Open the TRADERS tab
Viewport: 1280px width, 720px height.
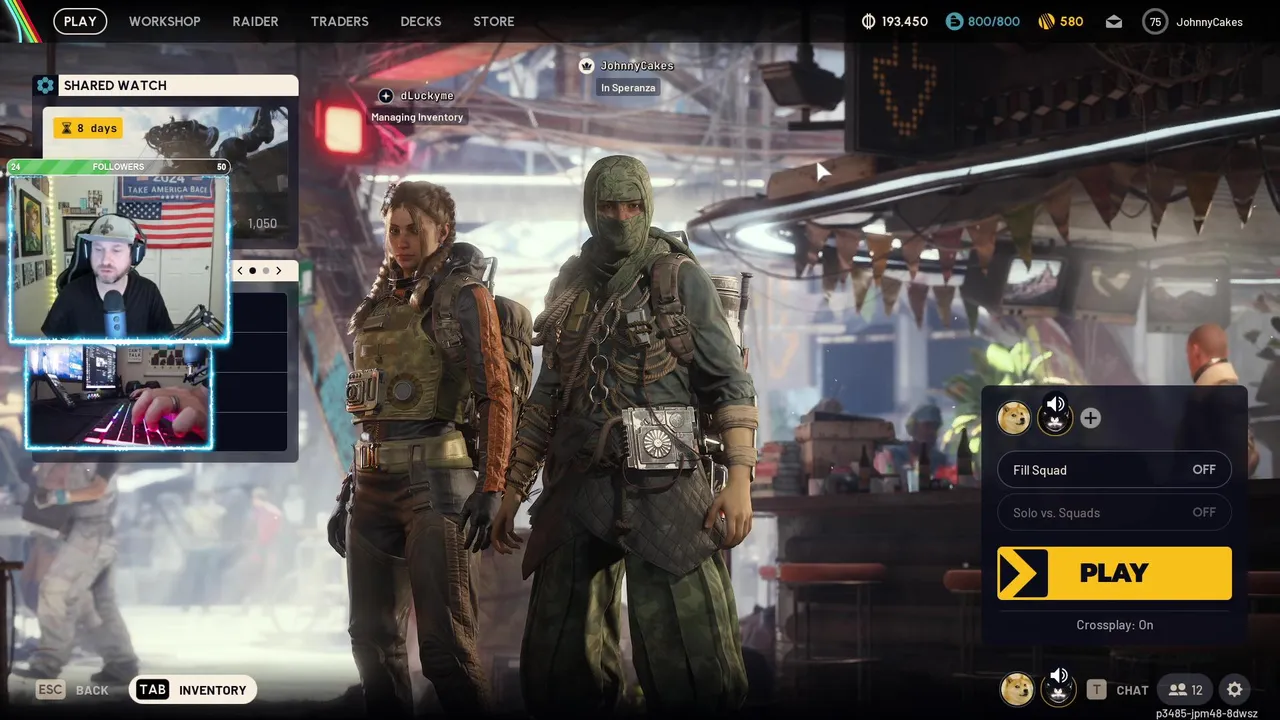click(339, 21)
